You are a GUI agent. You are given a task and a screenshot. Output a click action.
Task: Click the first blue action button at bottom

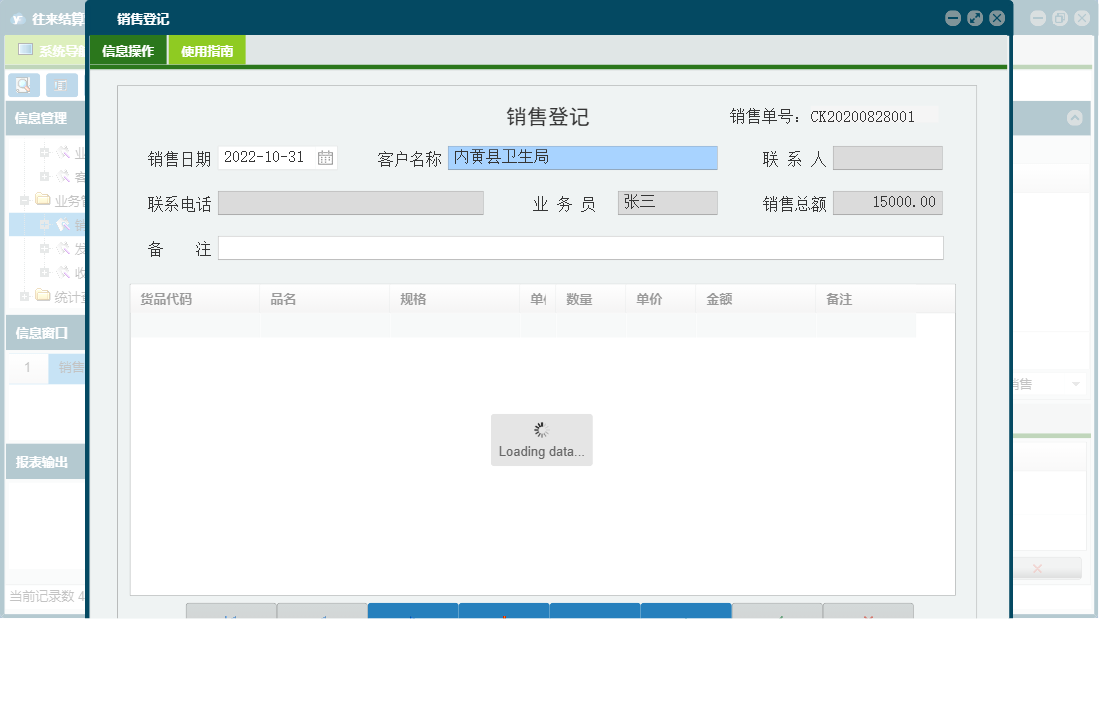411,611
